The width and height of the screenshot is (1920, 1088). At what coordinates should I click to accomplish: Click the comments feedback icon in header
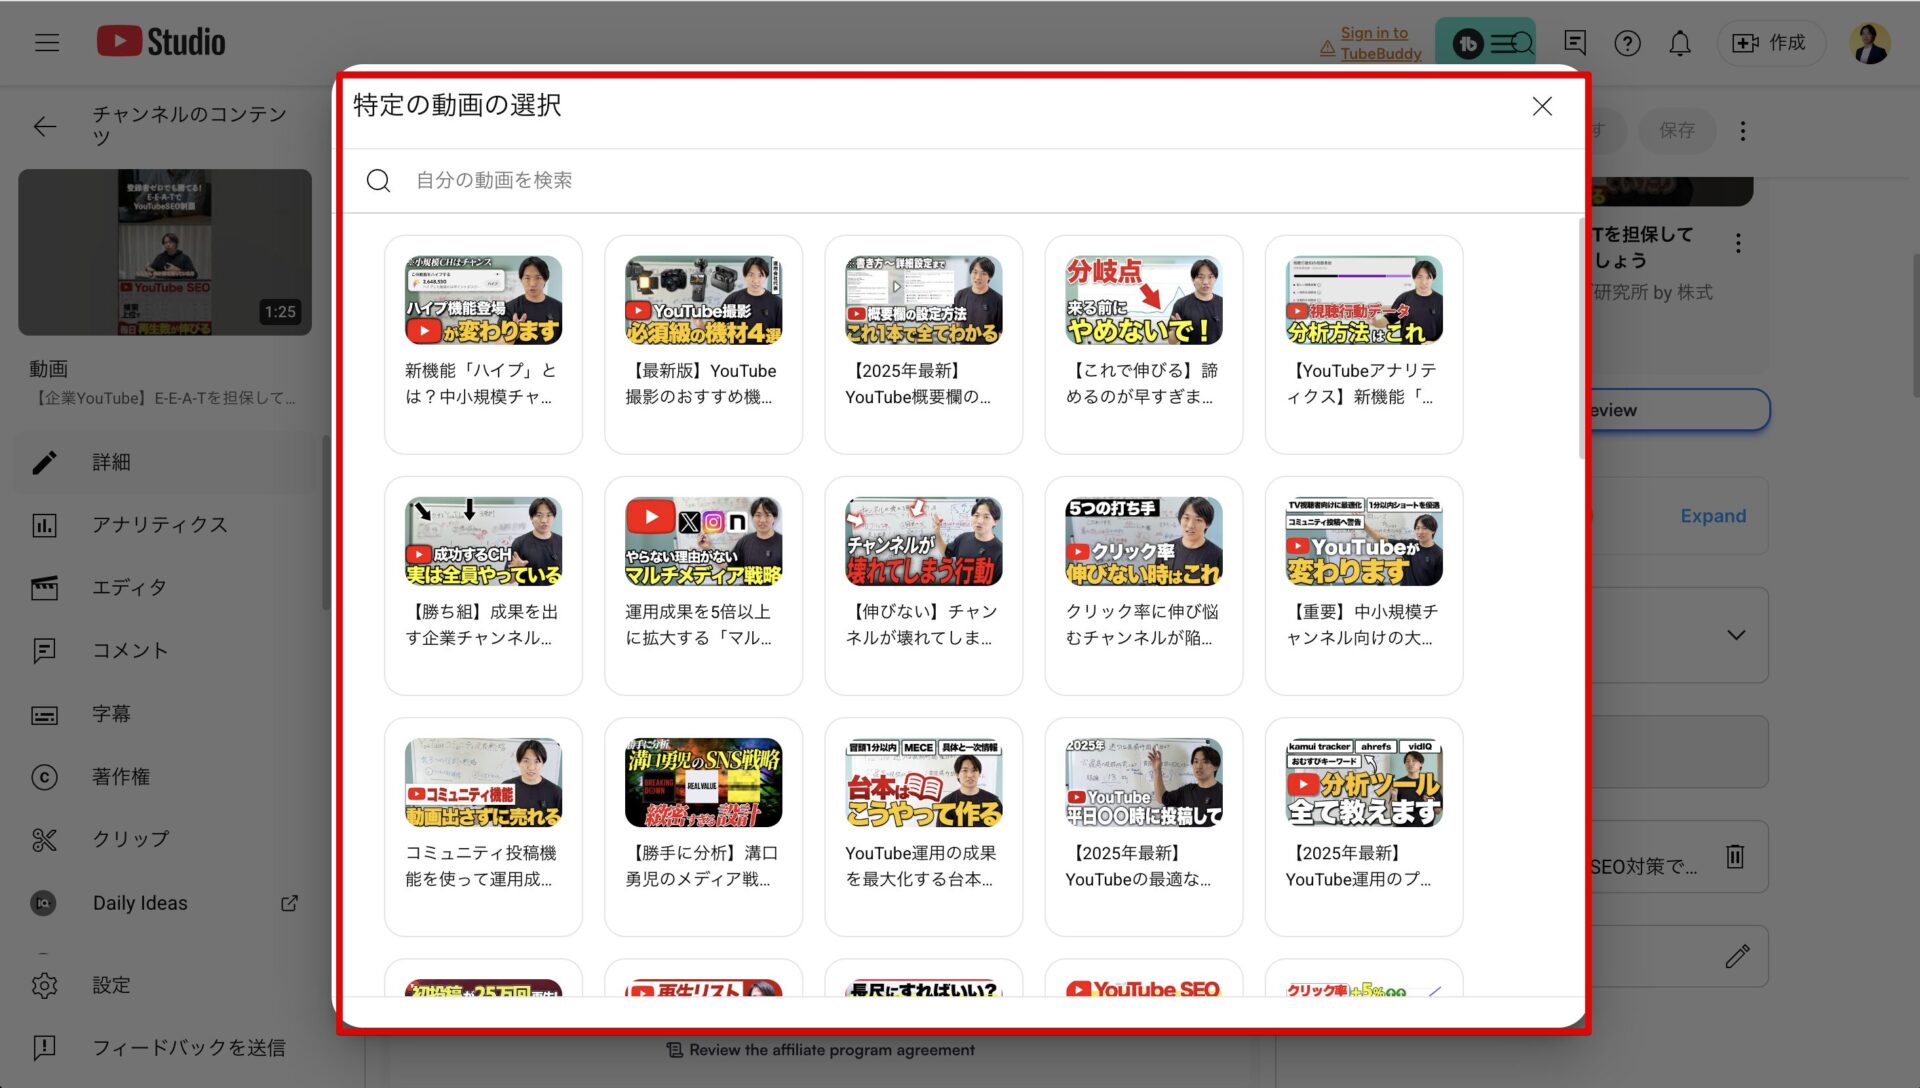click(x=1574, y=43)
